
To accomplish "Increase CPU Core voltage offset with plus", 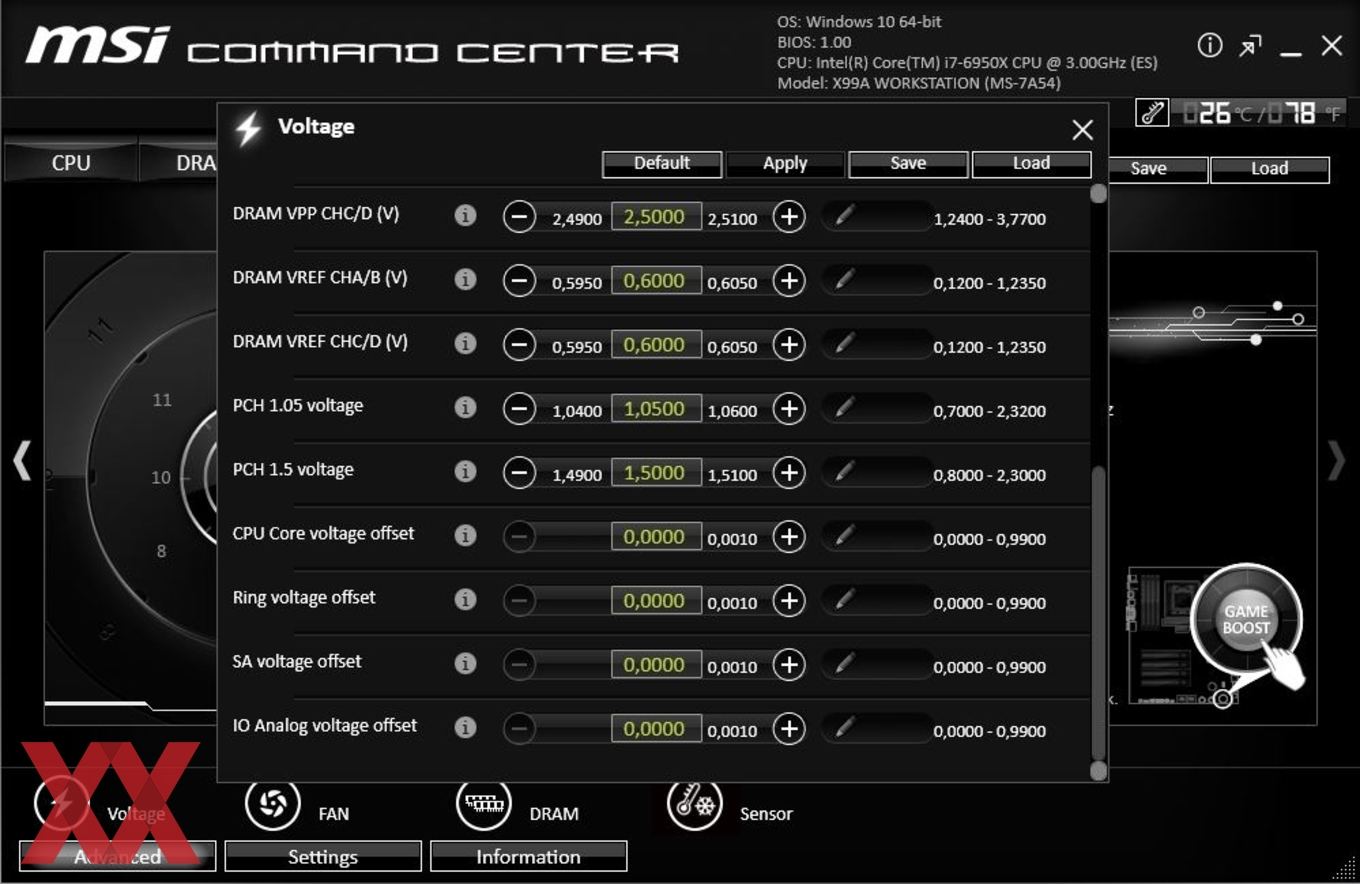I will pyautogui.click(x=789, y=537).
